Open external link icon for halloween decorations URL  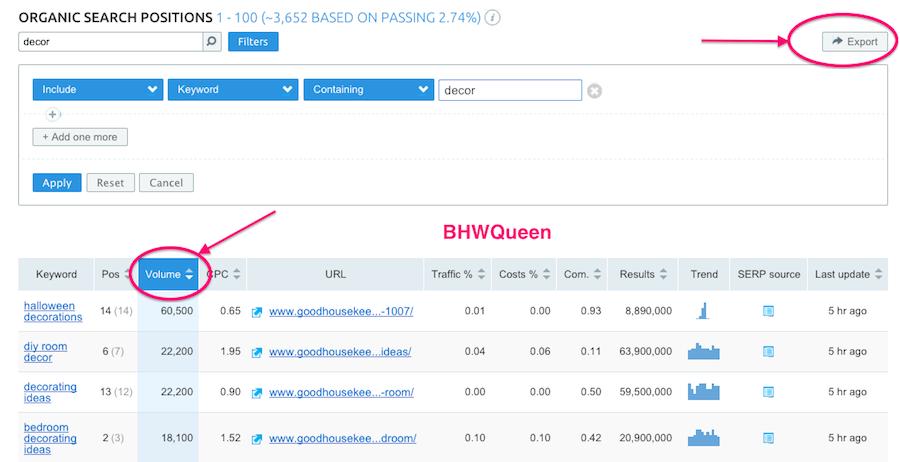[x=257, y=312]
